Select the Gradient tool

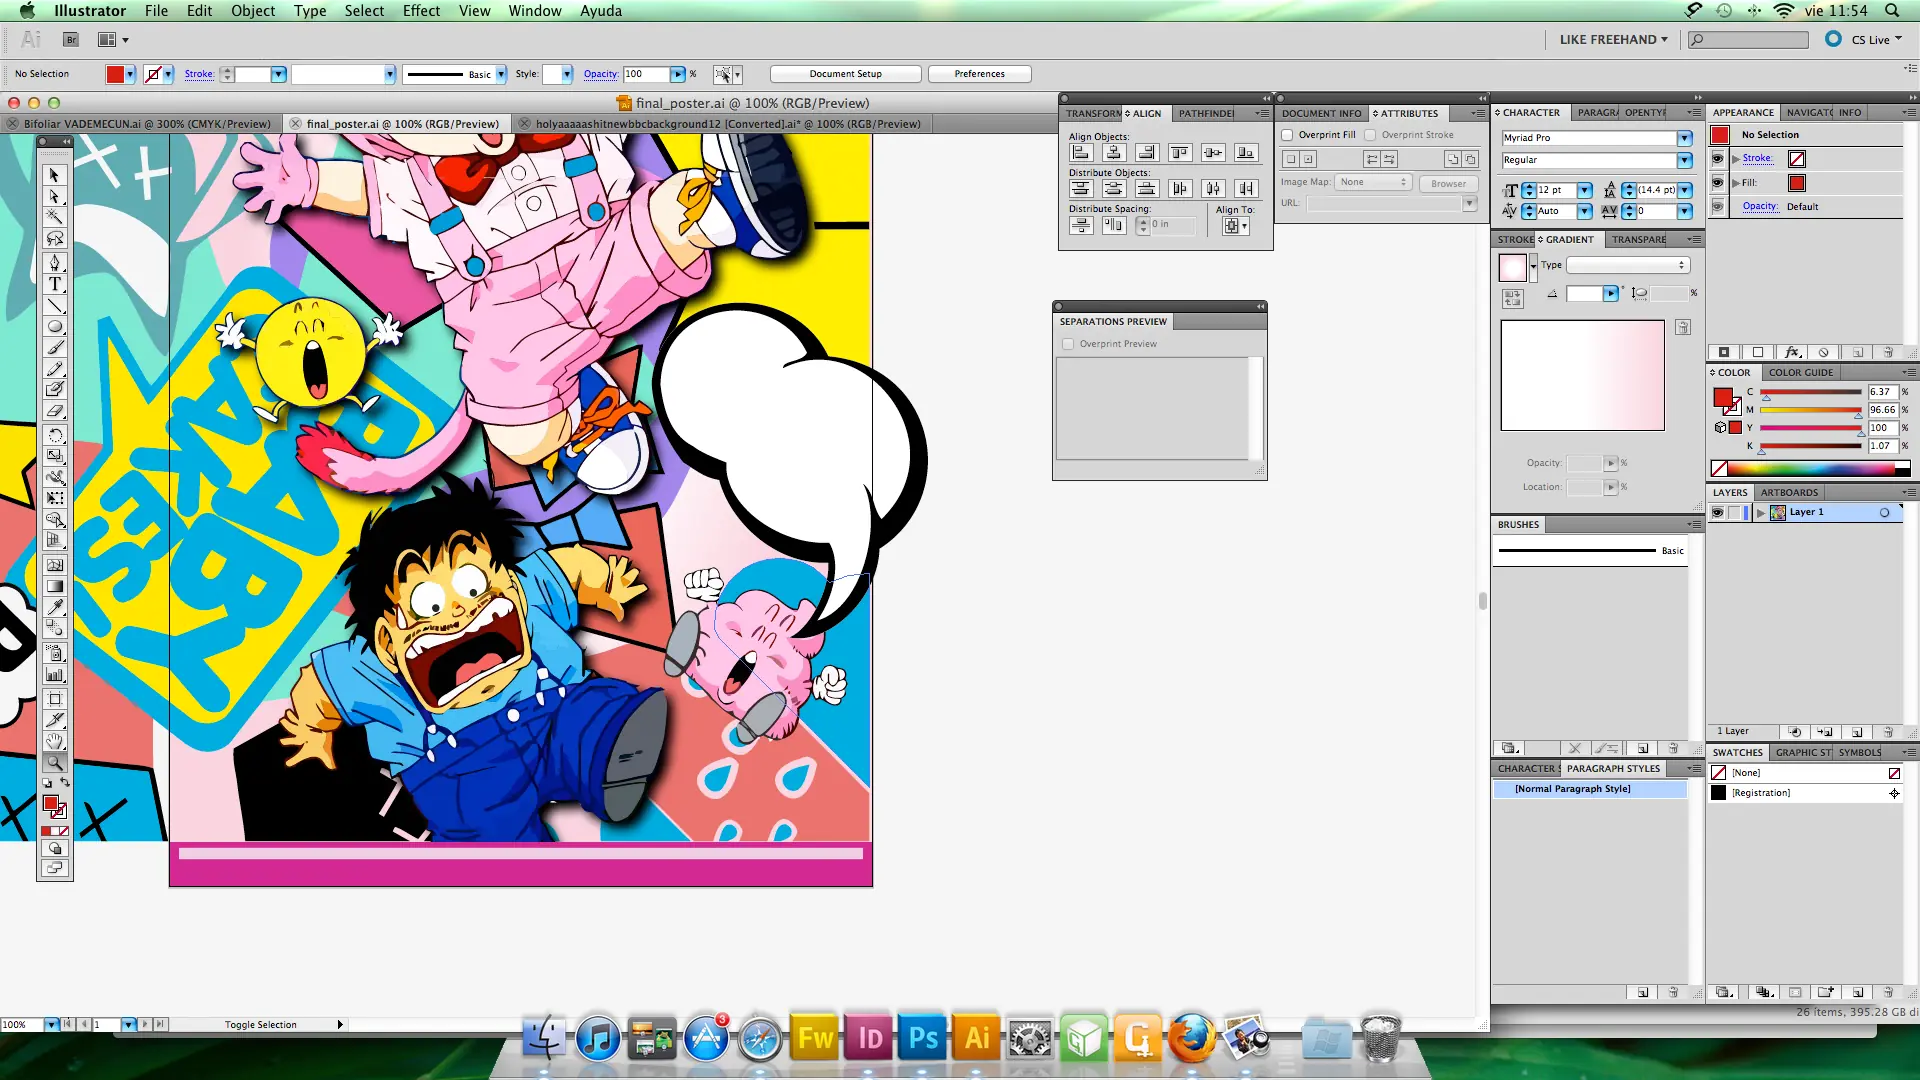pos(54,586)
